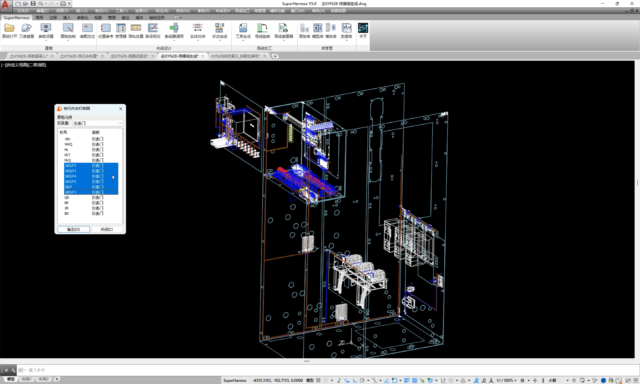640x384 pixels.
Task: Select the green L-shaped wire icon in processing group
Action: pyautogui.click(x=262, y=28)
